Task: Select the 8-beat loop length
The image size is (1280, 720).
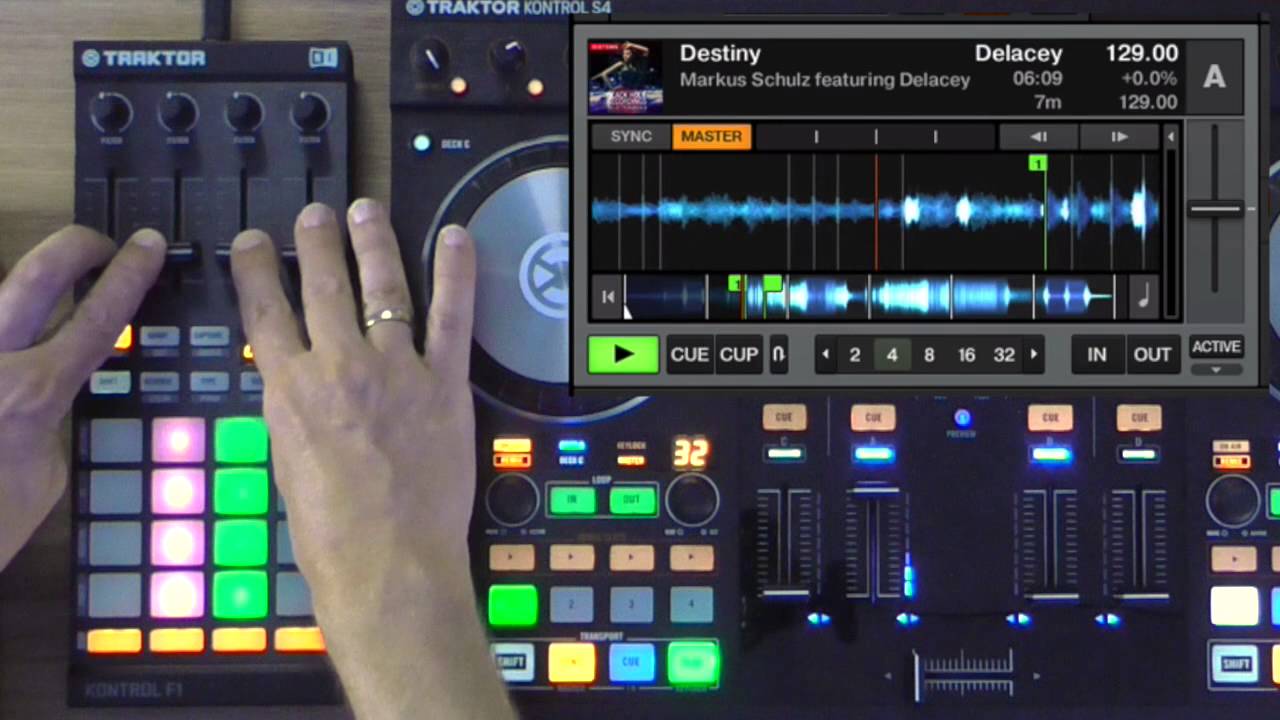Action: tap(928, 354)
